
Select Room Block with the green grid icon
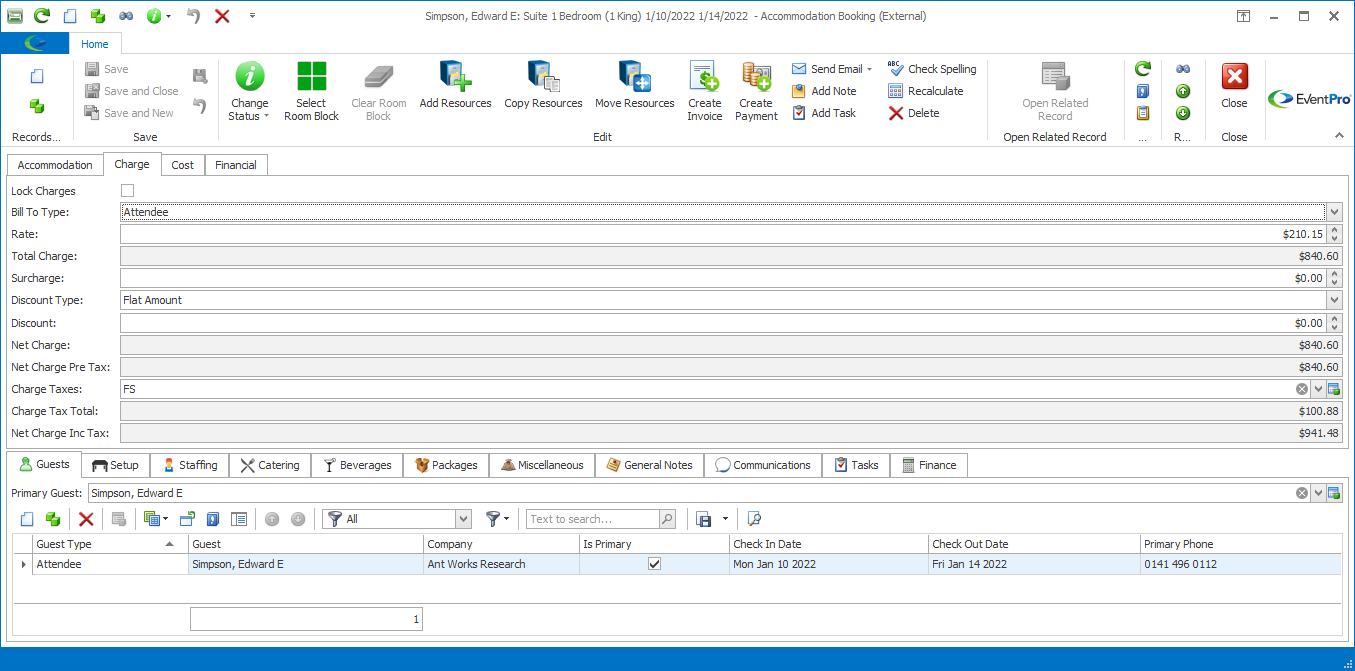point(311,77)
